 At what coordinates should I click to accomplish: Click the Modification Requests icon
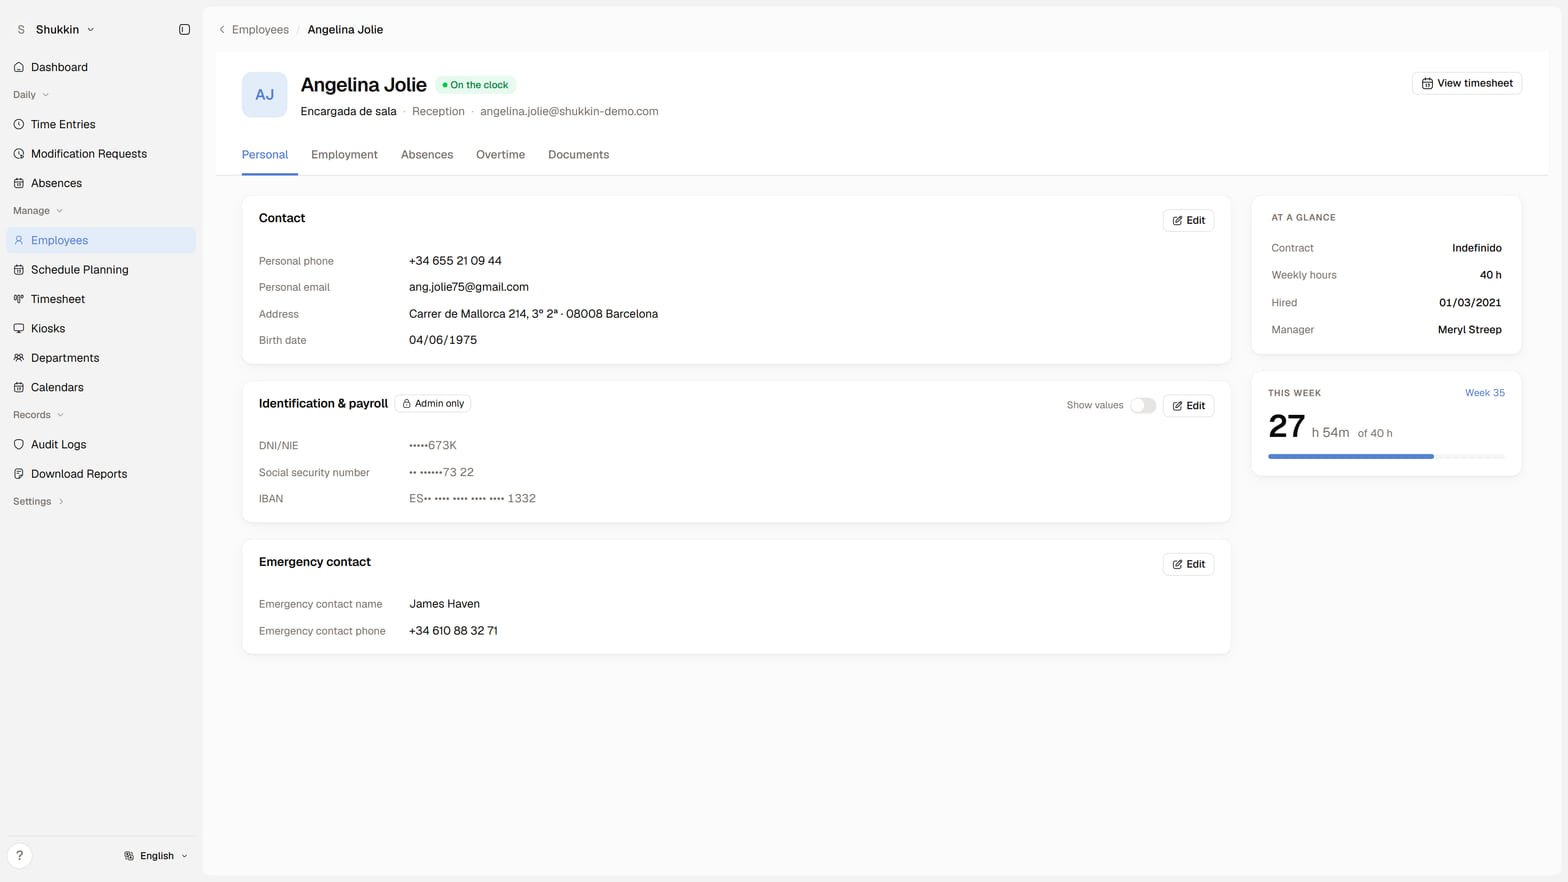click(x=19, y=154)
